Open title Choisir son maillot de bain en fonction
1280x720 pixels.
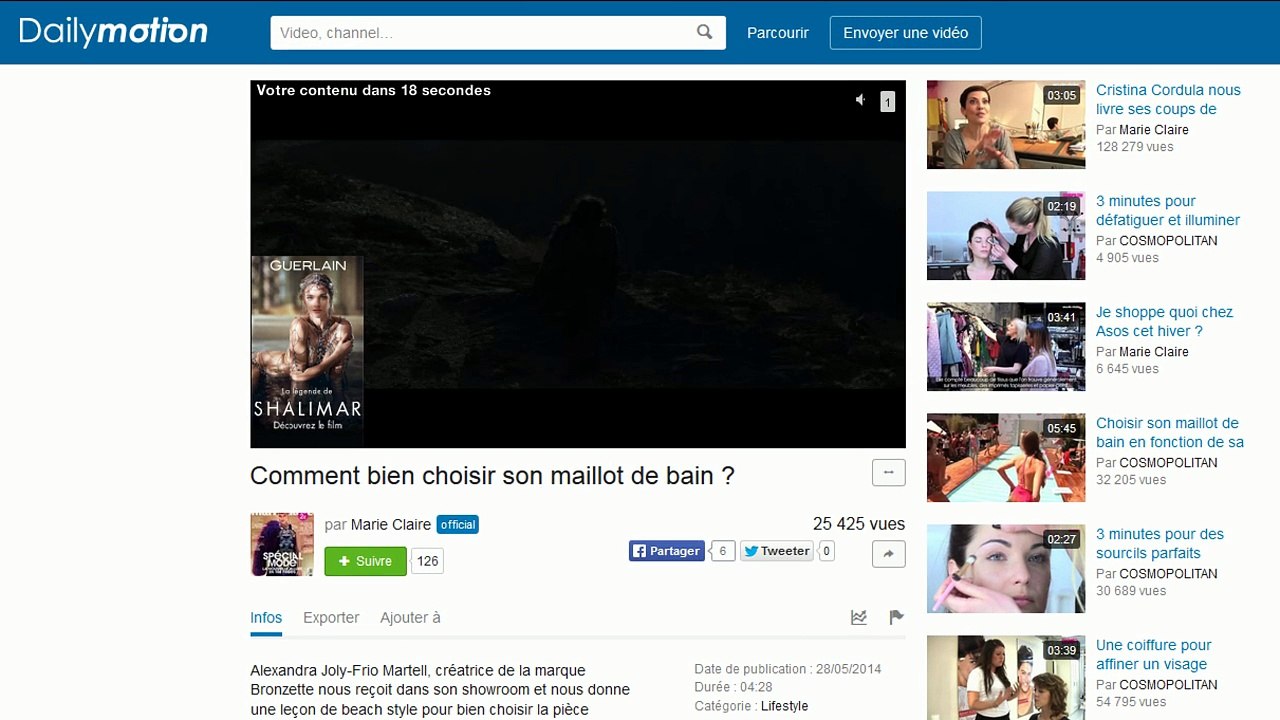1170,432
